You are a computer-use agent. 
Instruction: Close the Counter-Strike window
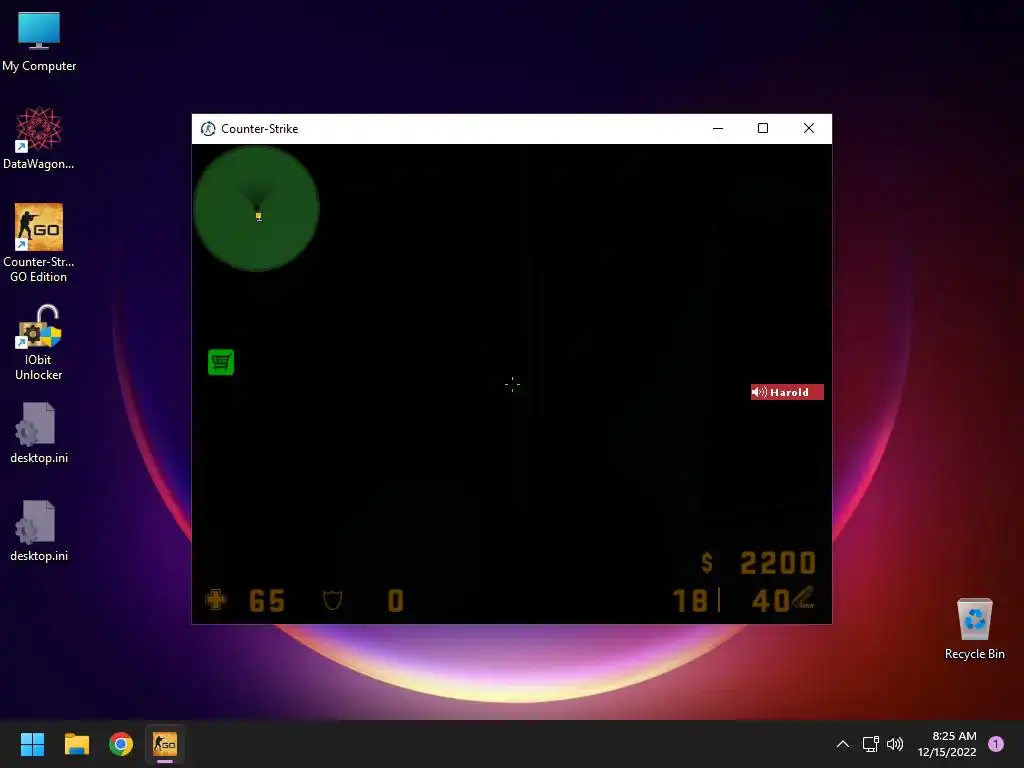tap(808, 129)
